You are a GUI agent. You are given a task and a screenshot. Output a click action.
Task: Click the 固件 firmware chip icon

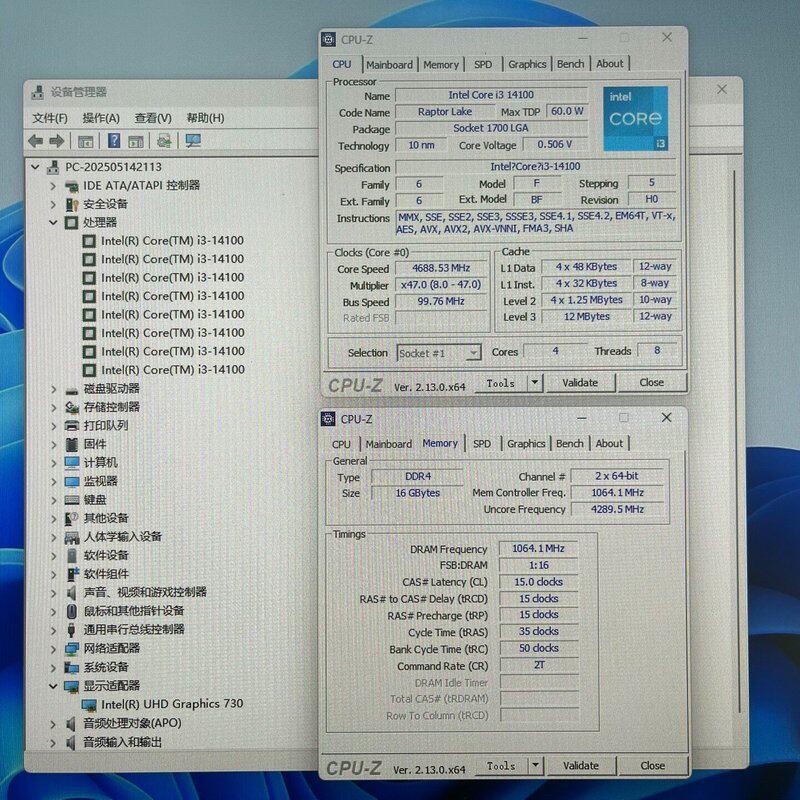pyautogui.click(x=71, y=444)
